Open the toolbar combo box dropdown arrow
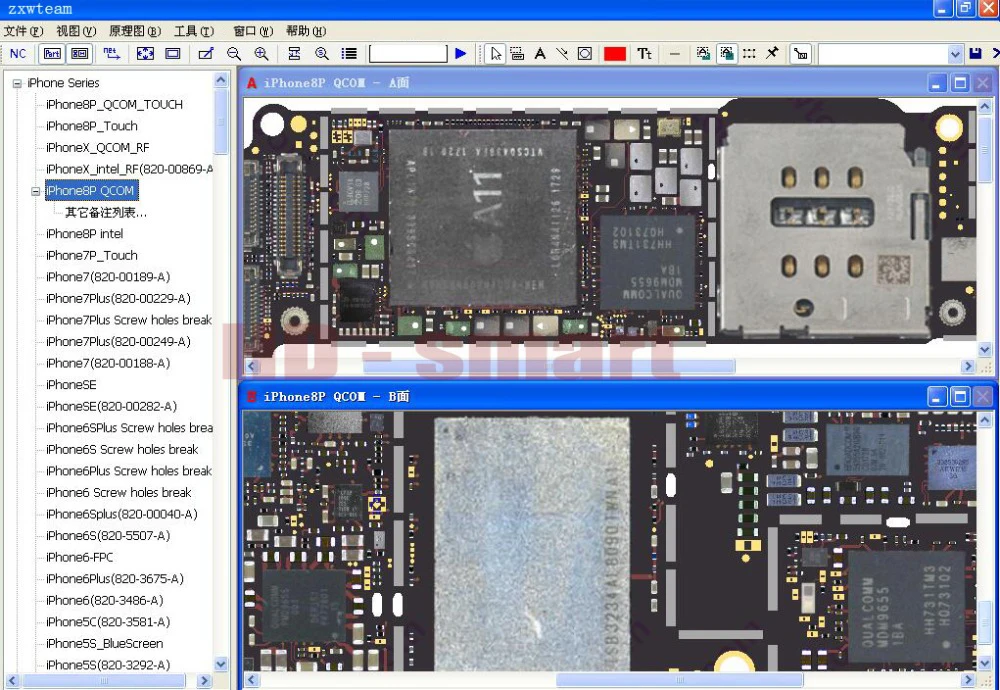The width and height of the screenshot is (1000, 690). [955, 54]
